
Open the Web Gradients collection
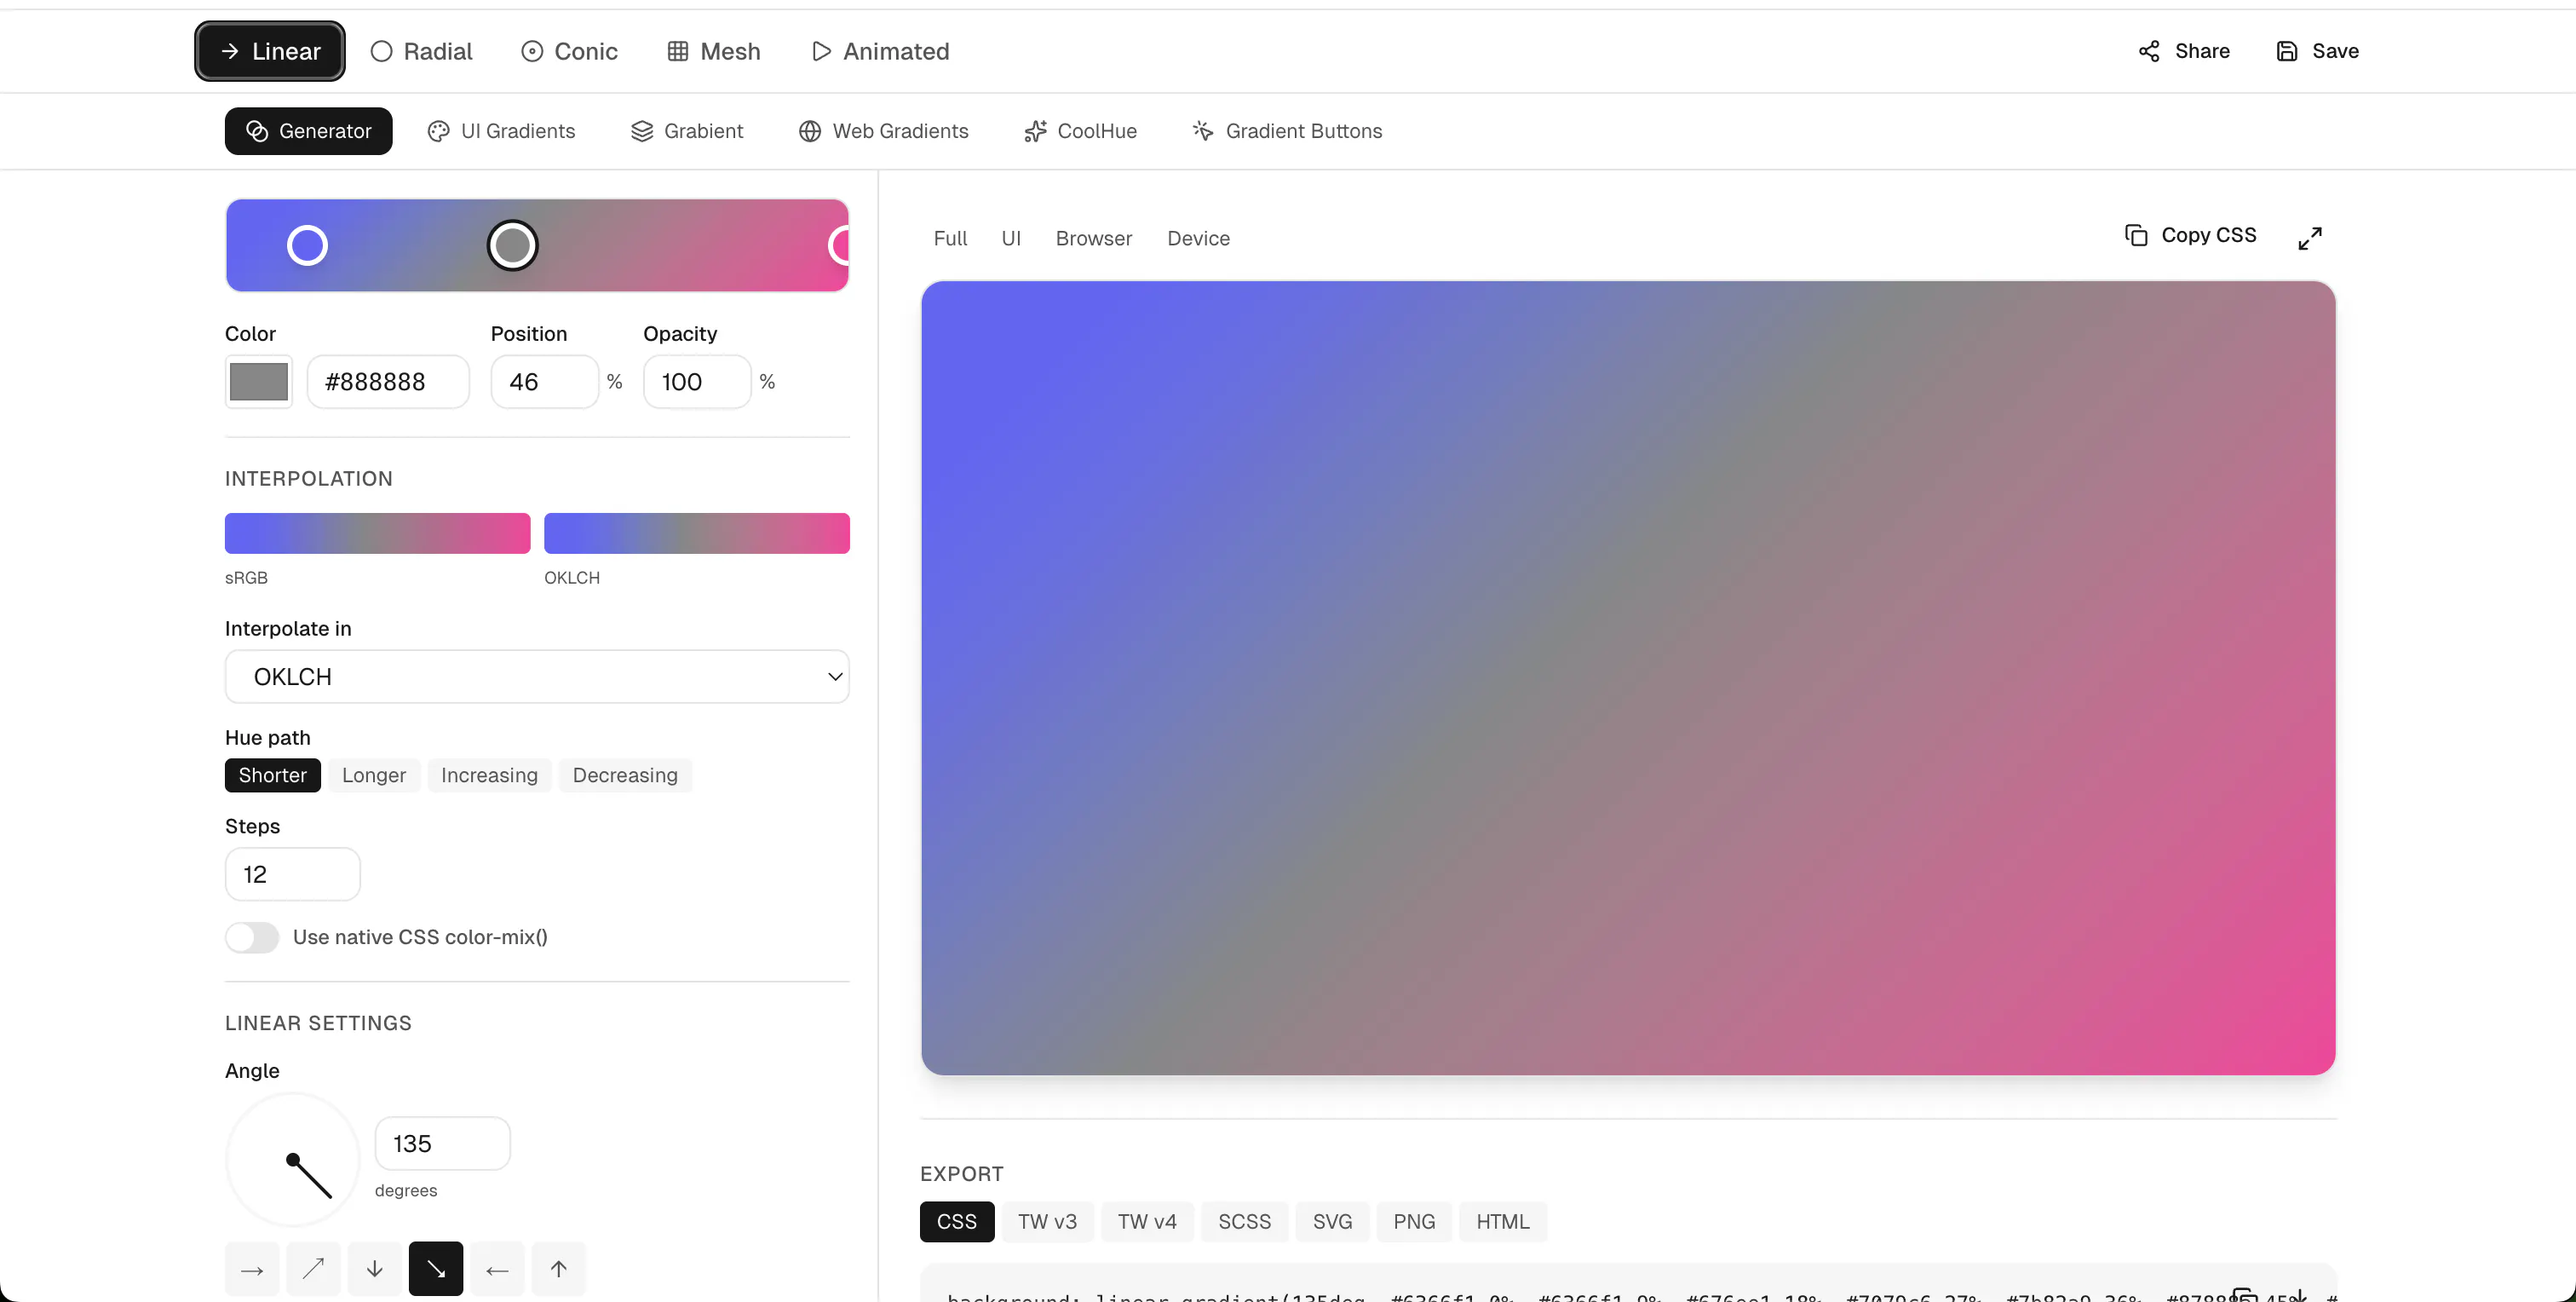click(884, 131)
